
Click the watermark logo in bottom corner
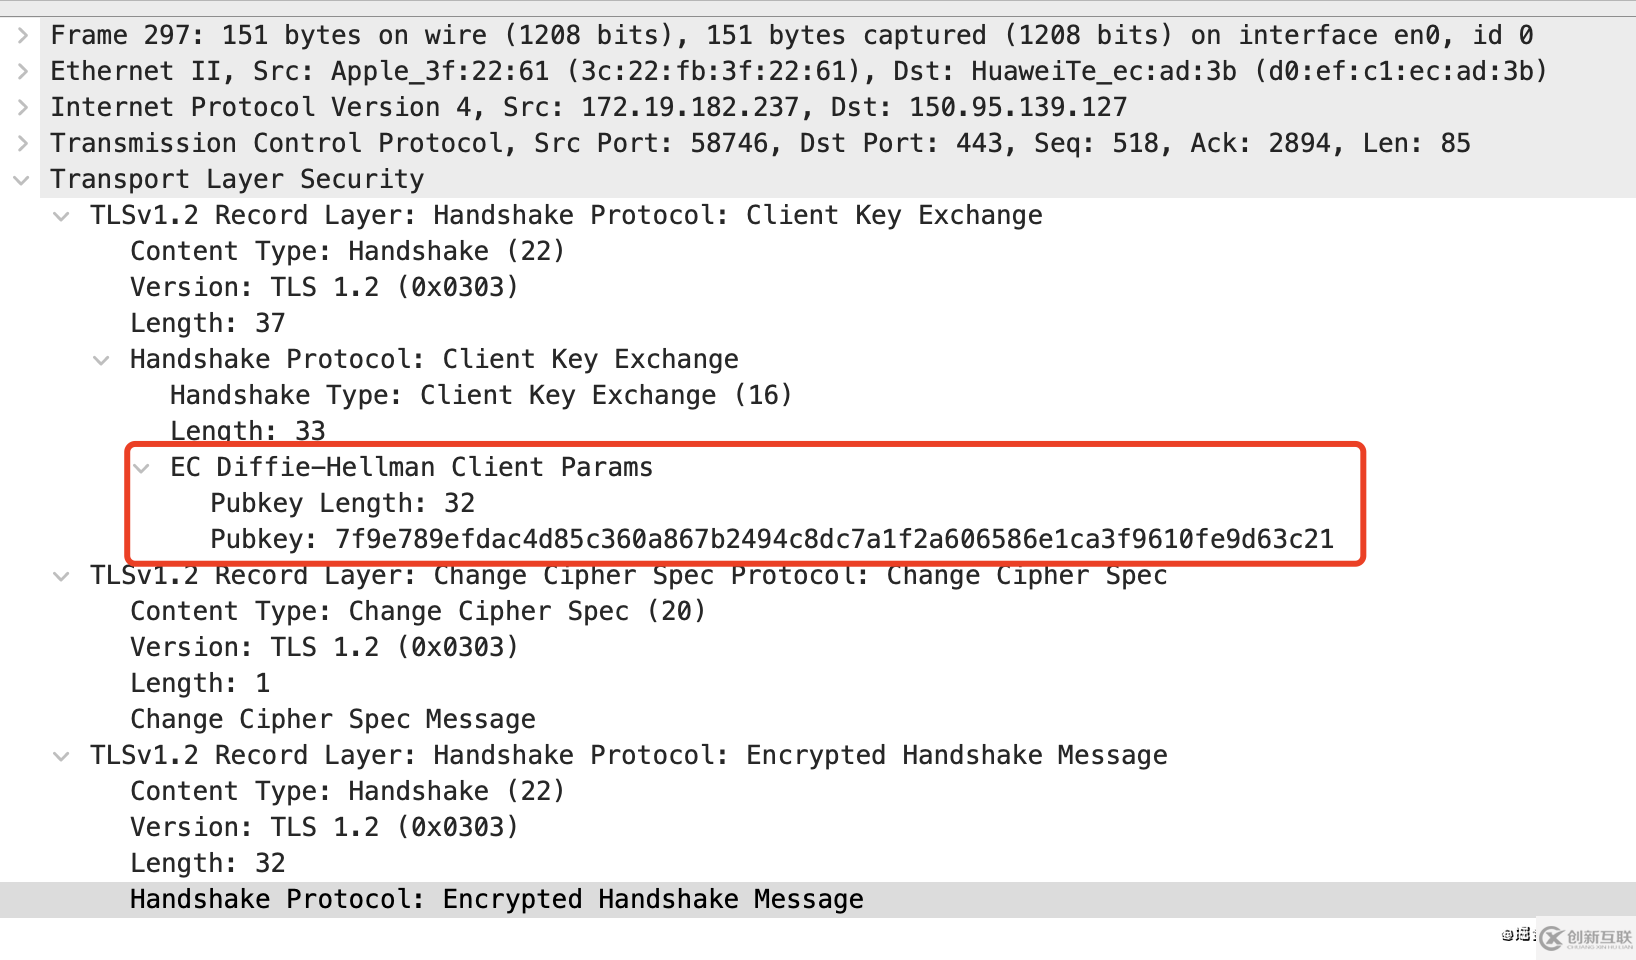click(1584, 937)
